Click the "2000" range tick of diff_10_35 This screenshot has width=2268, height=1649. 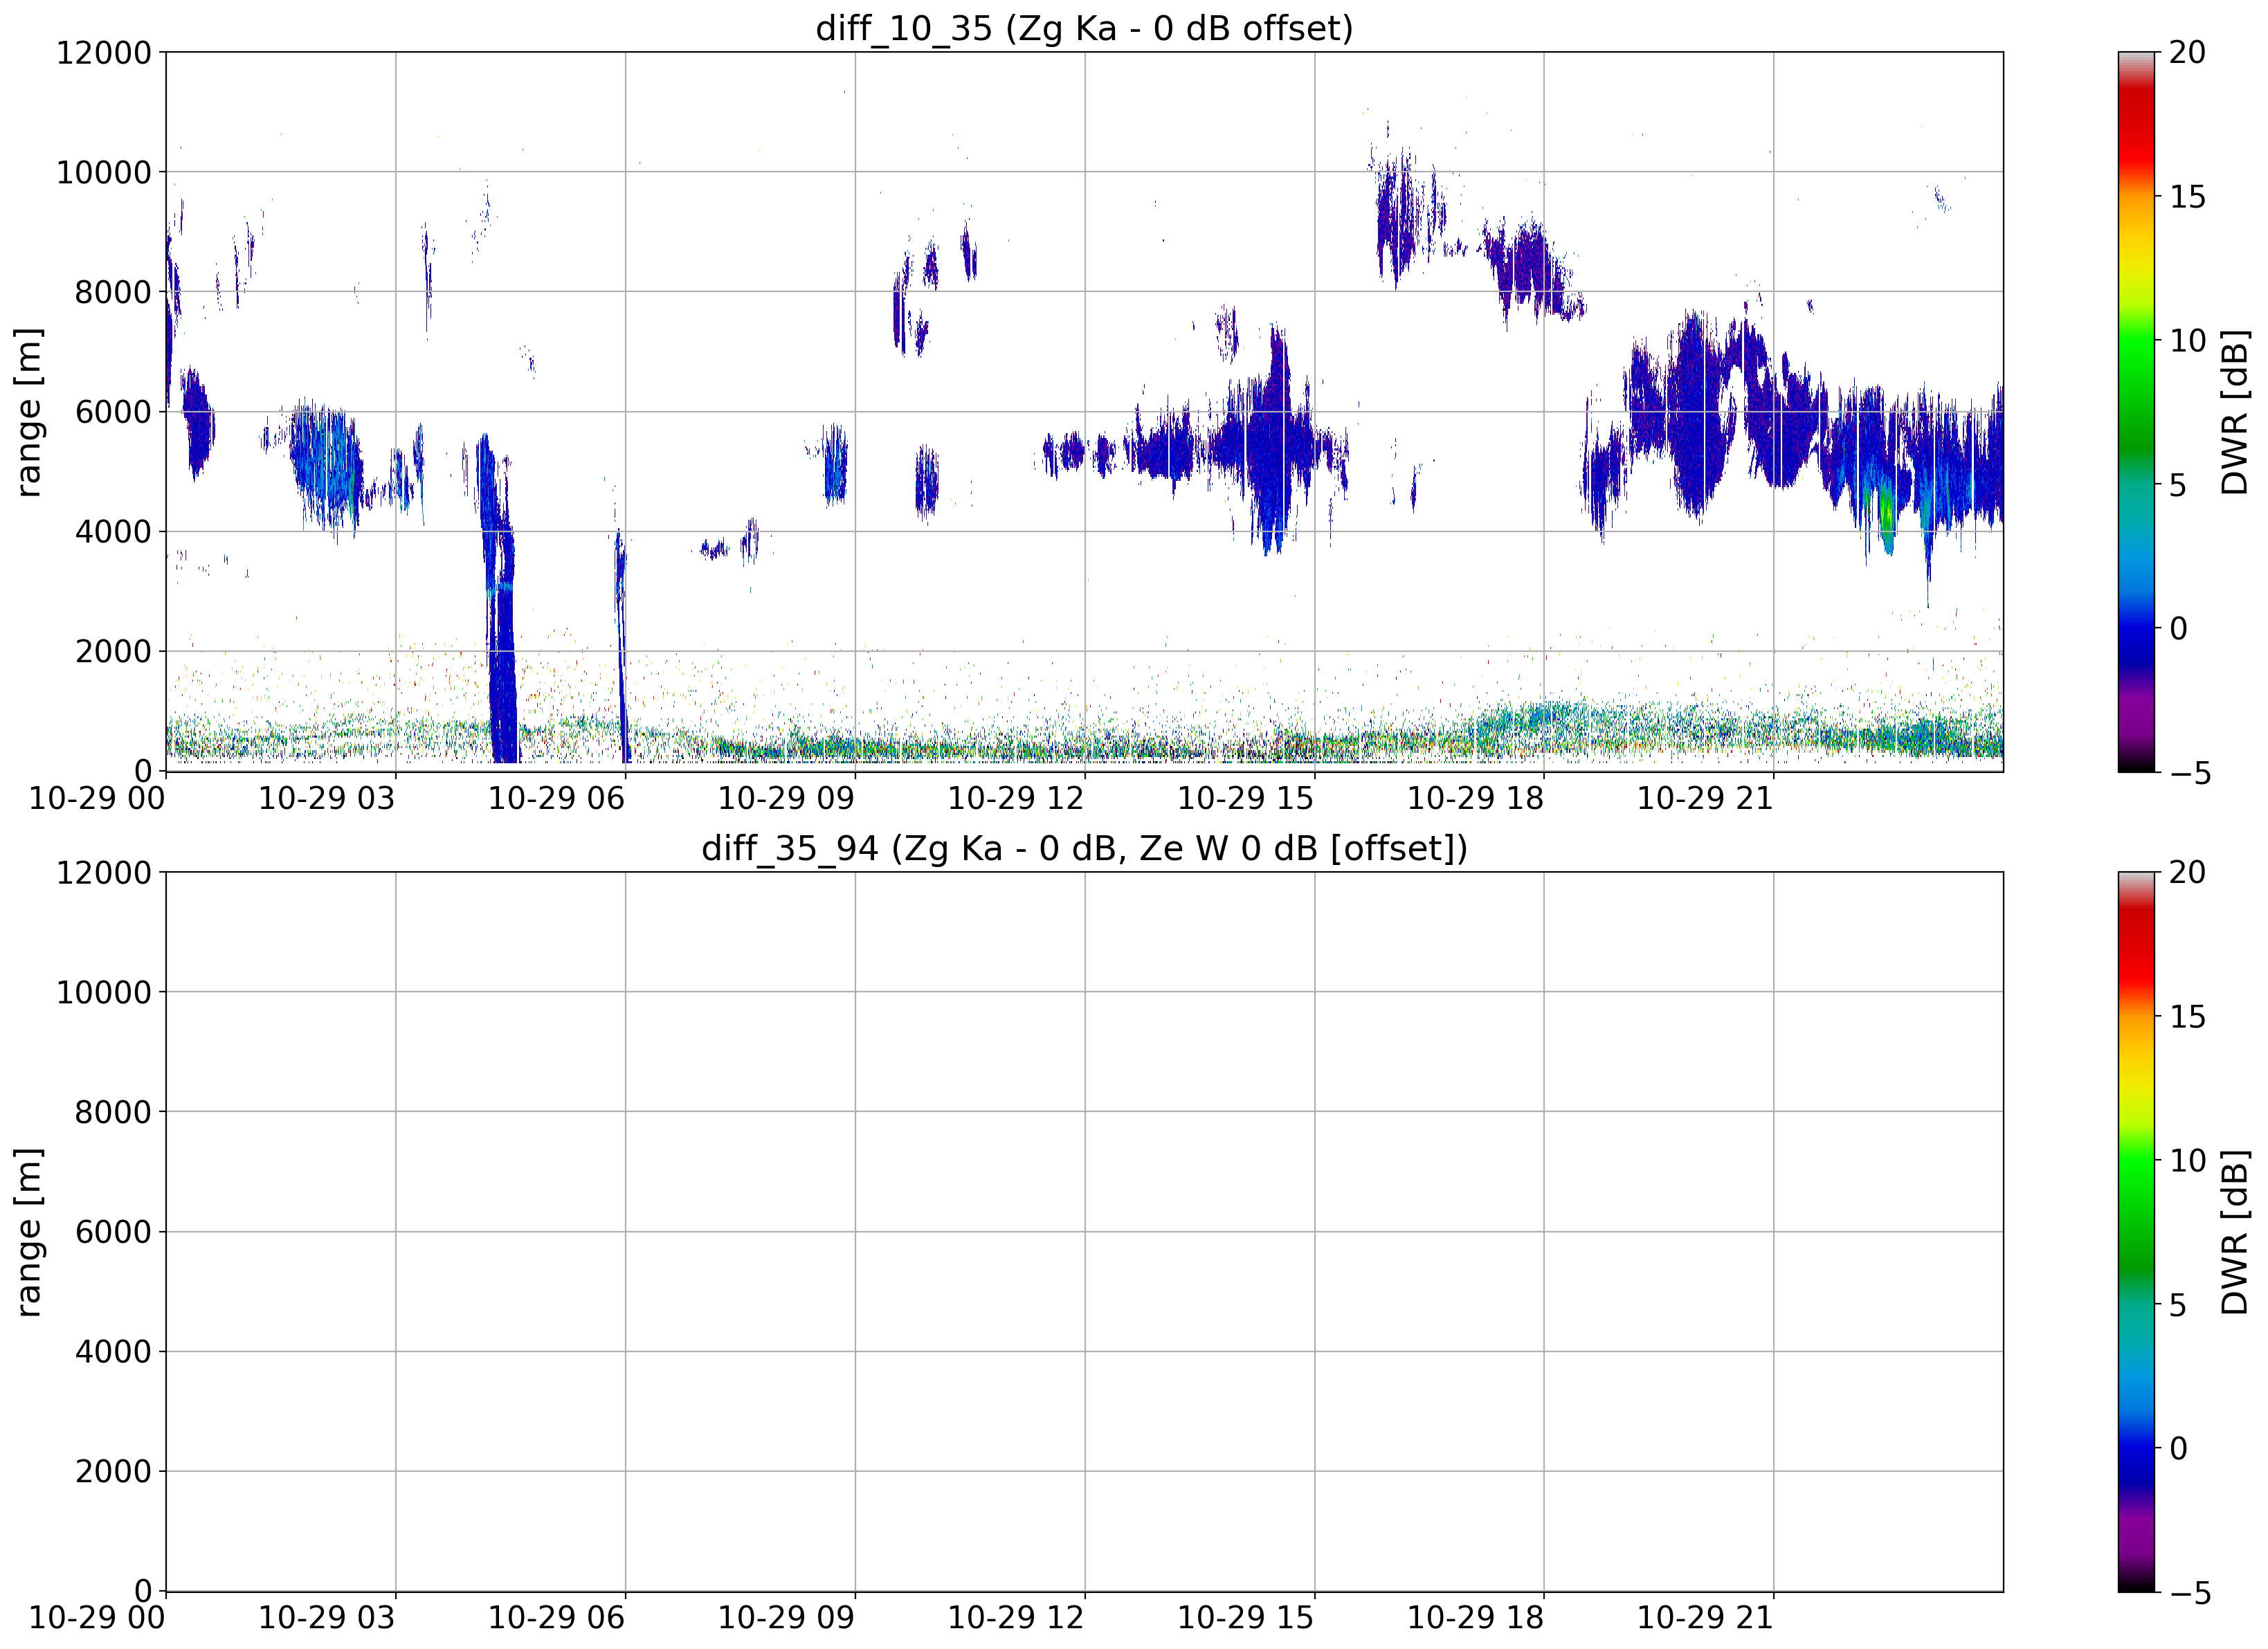click(x=113, y=651)
